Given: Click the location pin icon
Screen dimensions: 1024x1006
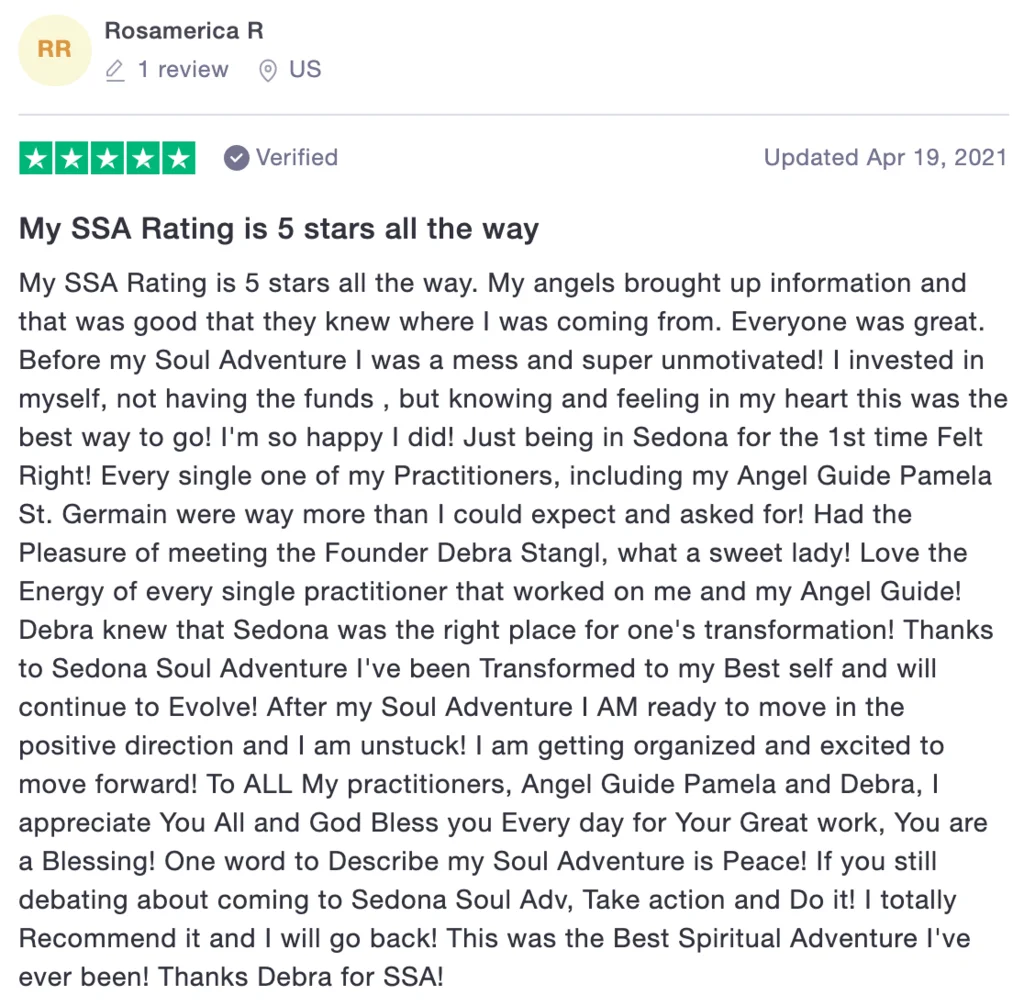Looking at the screenshot, I should 267,71.
